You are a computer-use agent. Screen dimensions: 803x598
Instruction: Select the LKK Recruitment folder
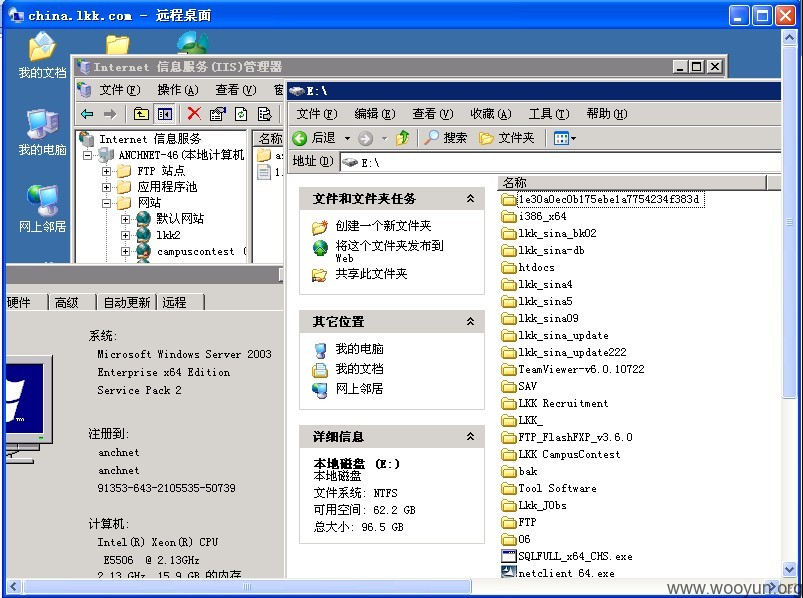click(555, 403)
